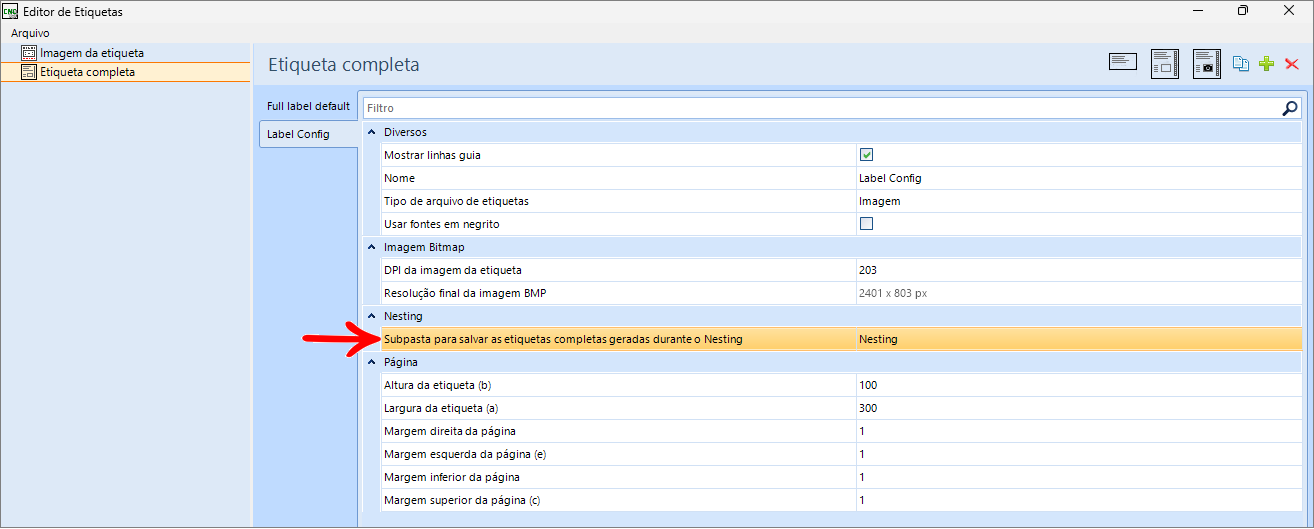
Task: Toggle the Mostrar linhas guia checkbox
Action: click(867, 155)
